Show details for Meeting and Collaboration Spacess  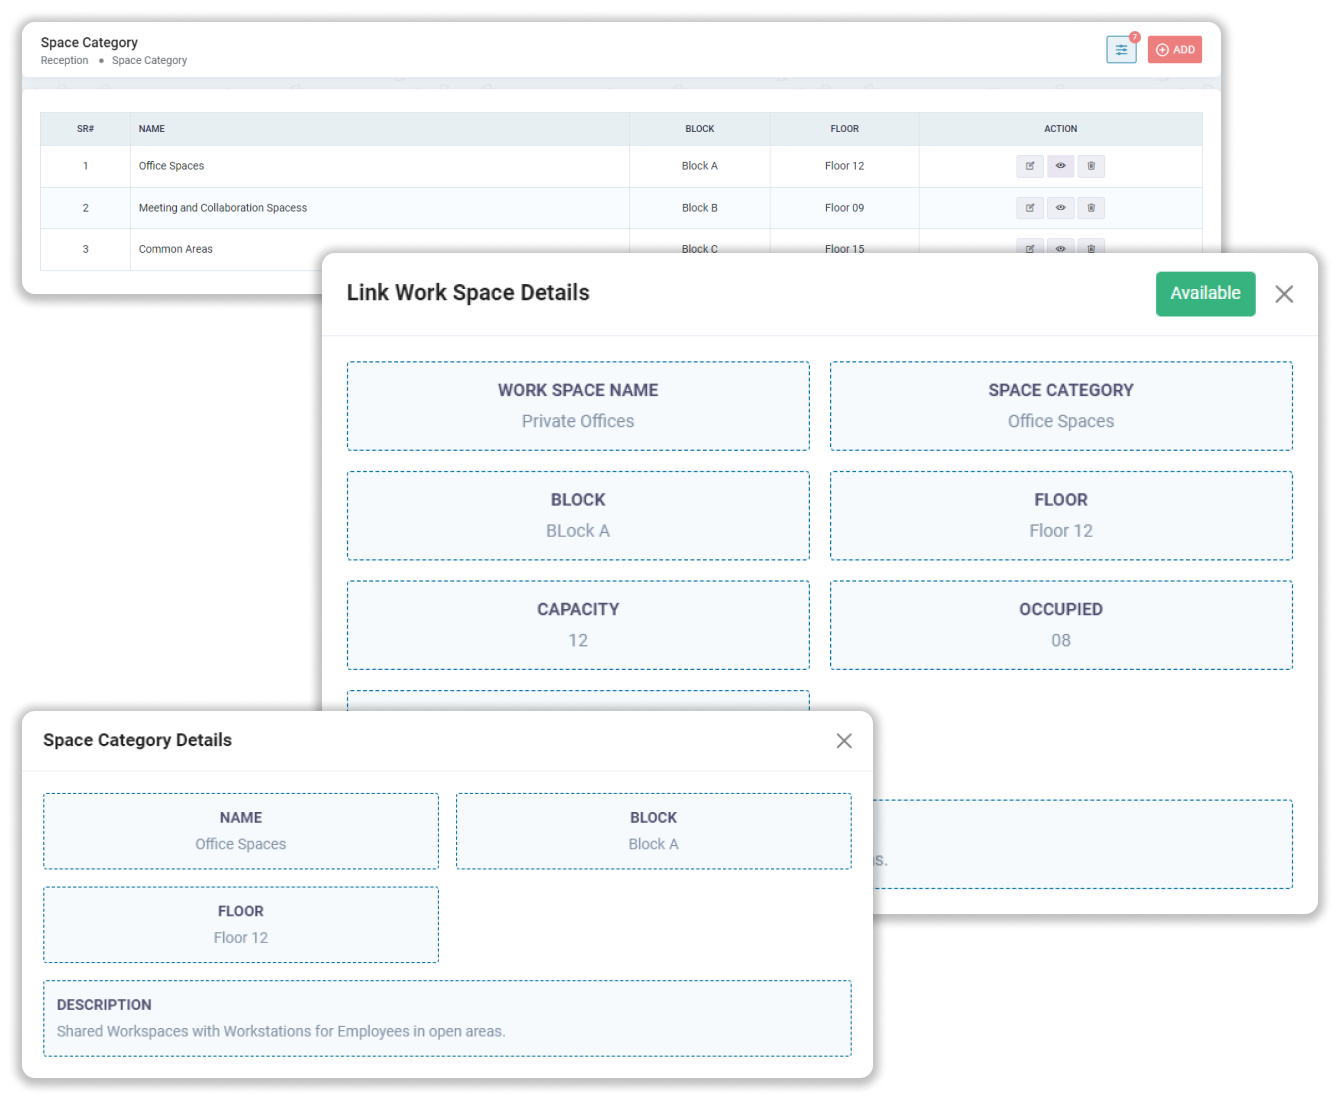(x=1060, y=208)
